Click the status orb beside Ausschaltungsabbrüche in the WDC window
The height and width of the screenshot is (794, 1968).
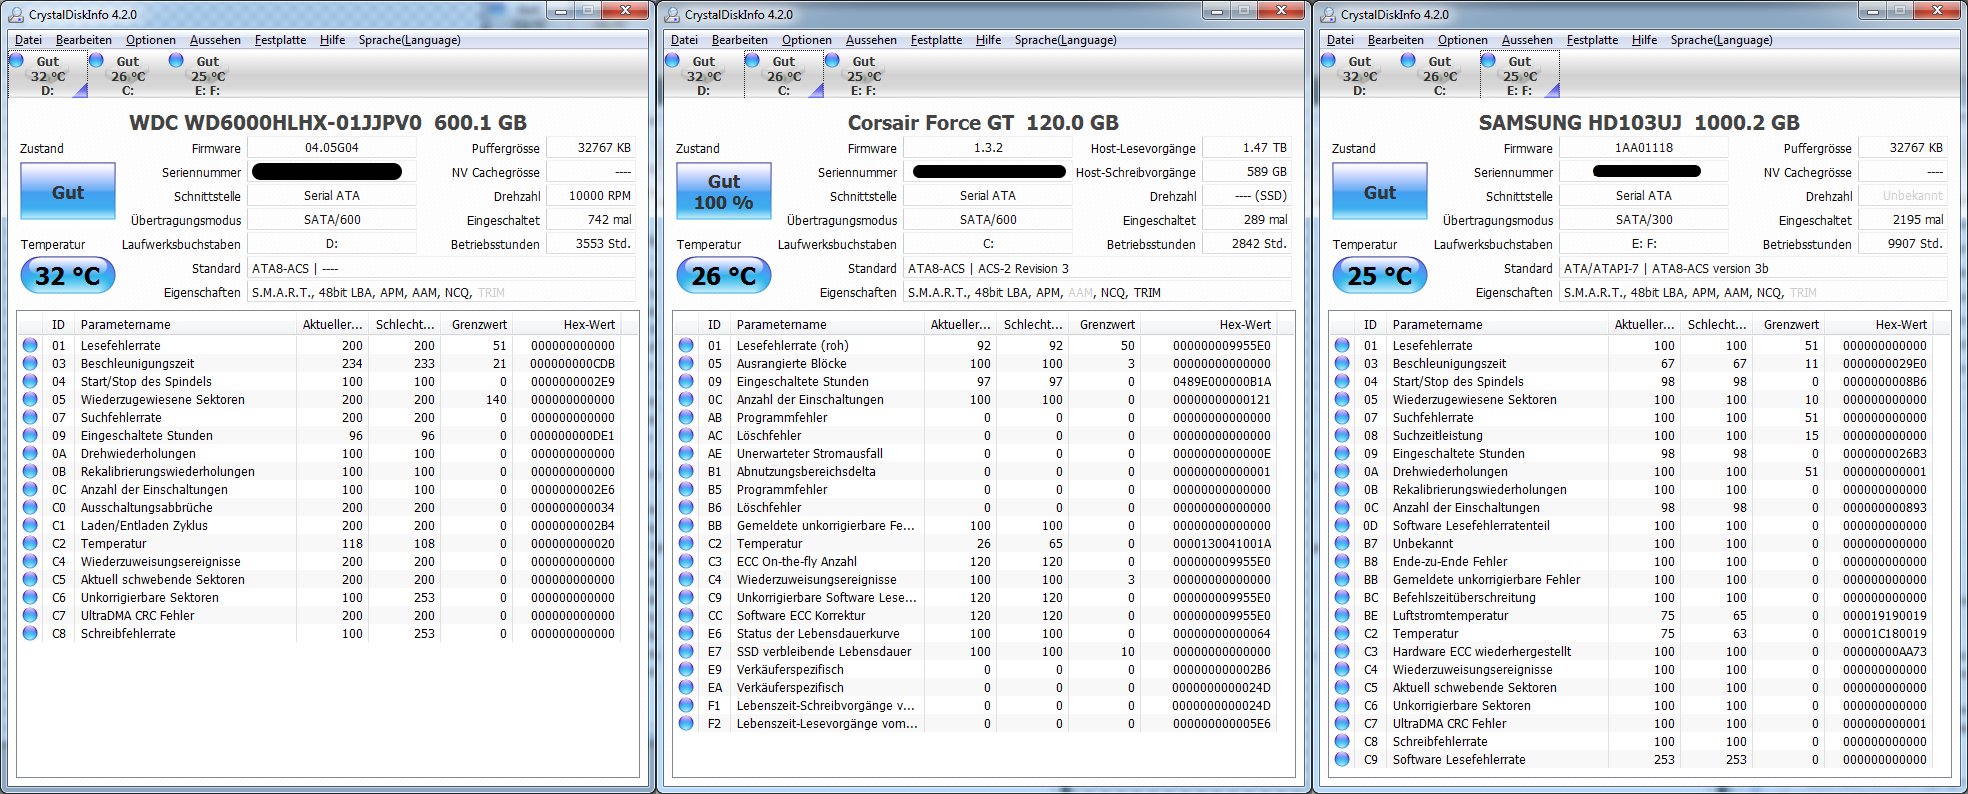click(30, 507)
